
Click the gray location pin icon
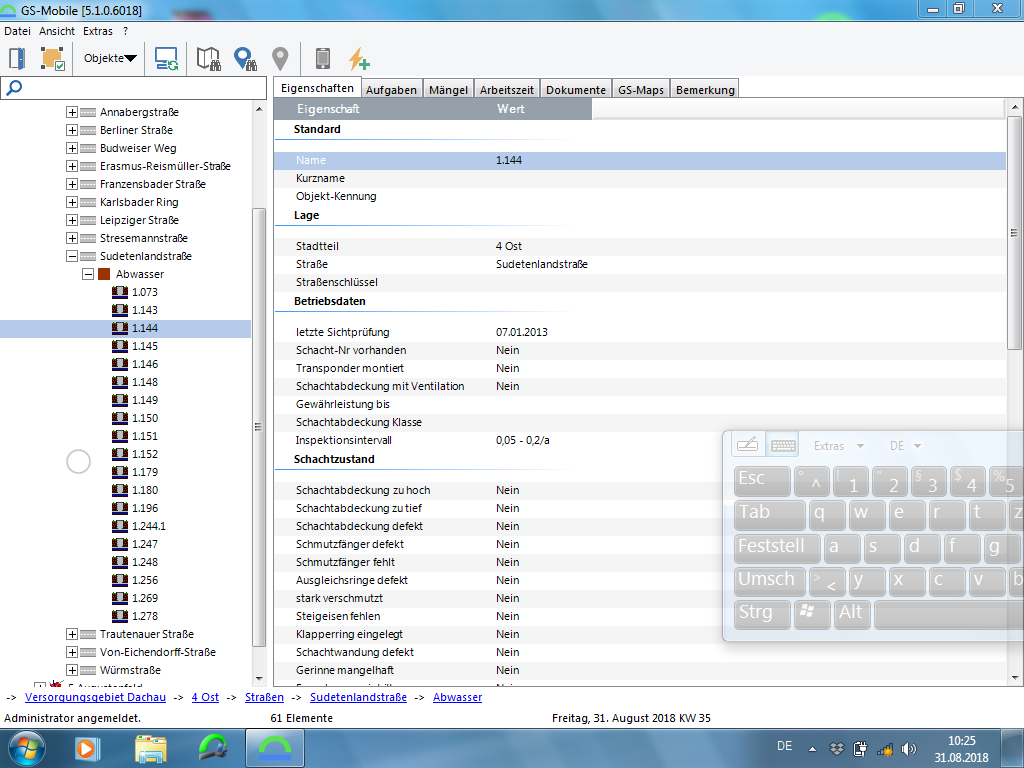280,58
